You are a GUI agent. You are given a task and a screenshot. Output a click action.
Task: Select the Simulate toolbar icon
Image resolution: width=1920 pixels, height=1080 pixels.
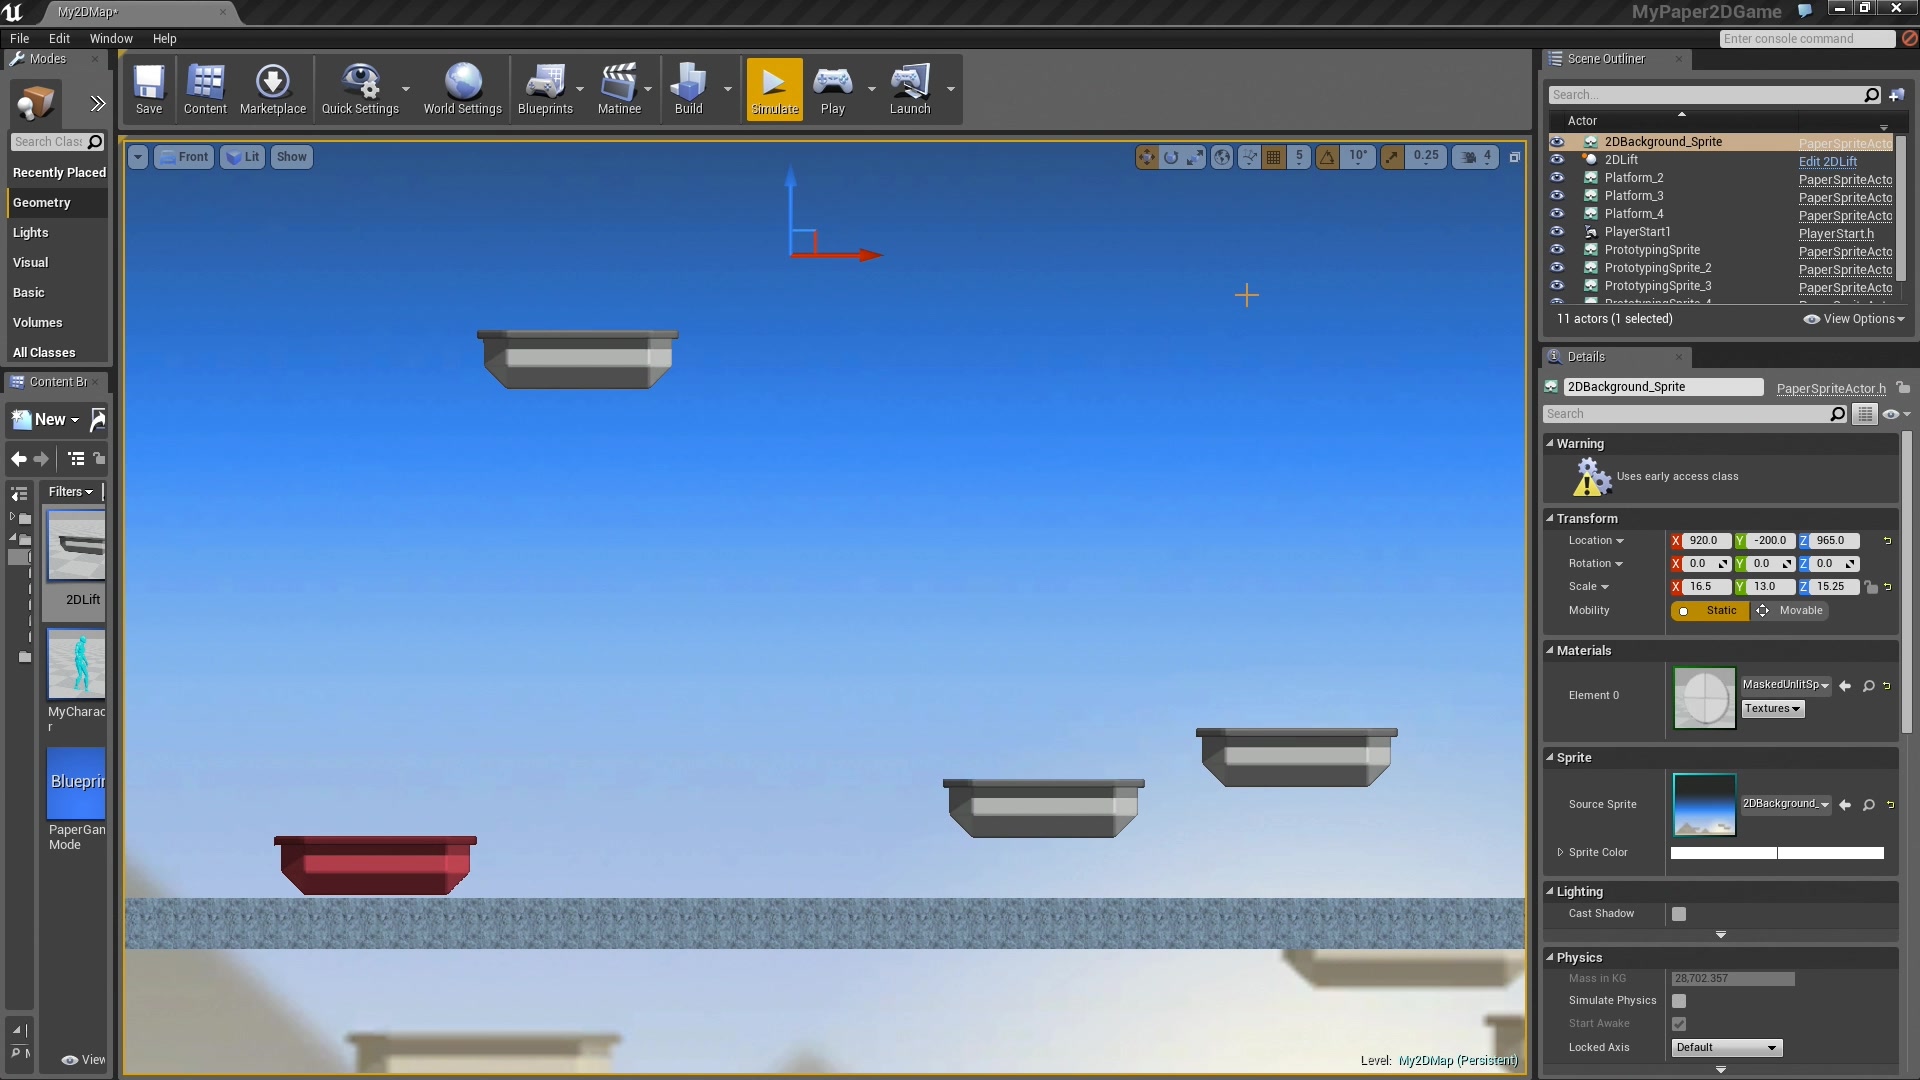coord(773,89)
